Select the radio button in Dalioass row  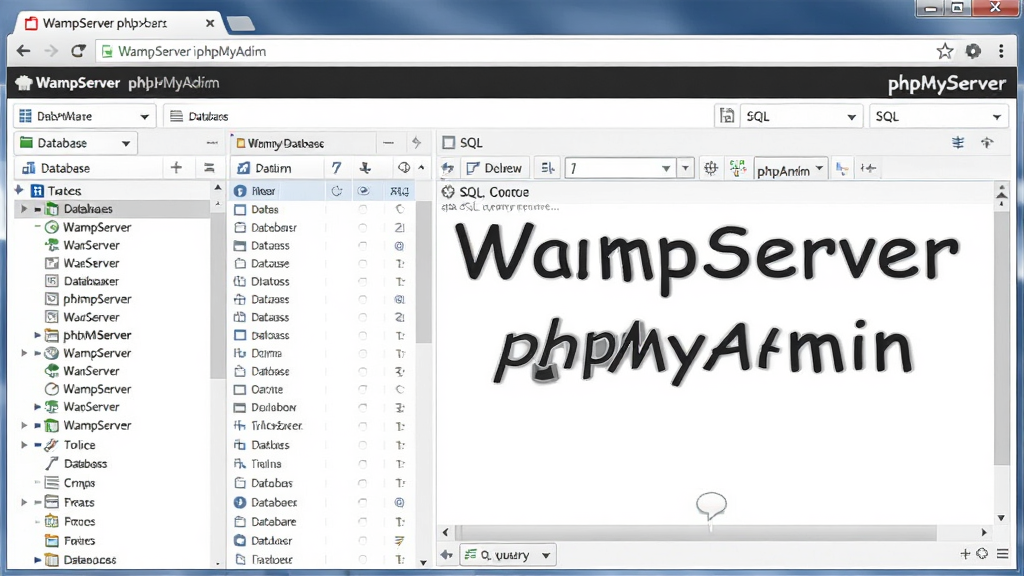point(362,335)
